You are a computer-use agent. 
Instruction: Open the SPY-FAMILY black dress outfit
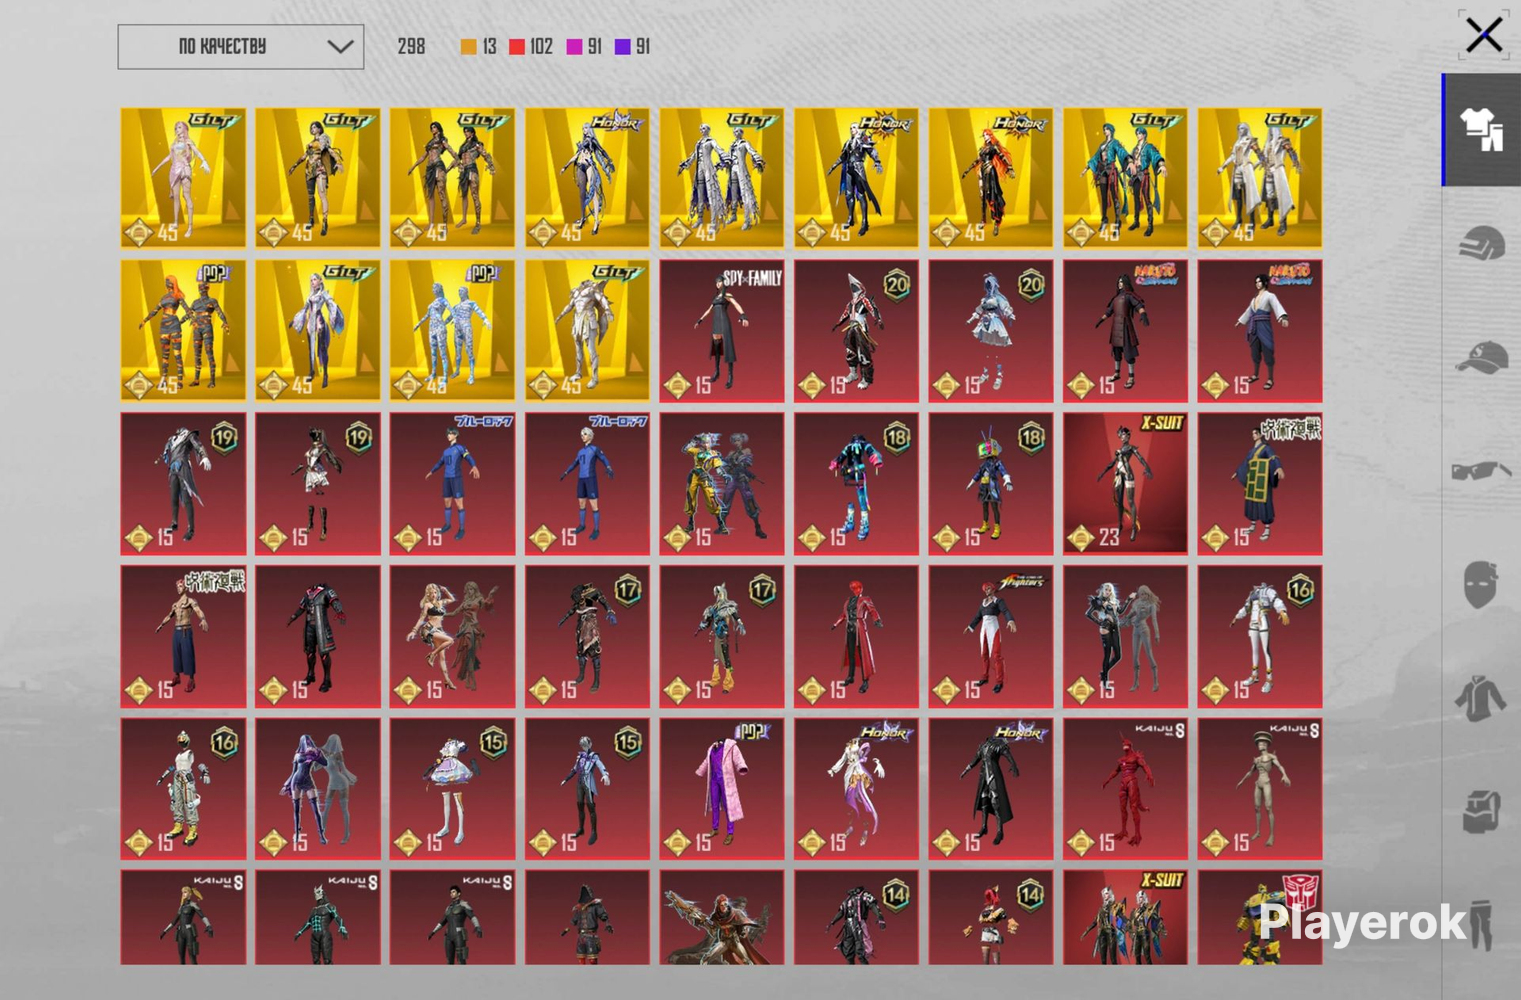pyautogui.click(x=722, y=331)
